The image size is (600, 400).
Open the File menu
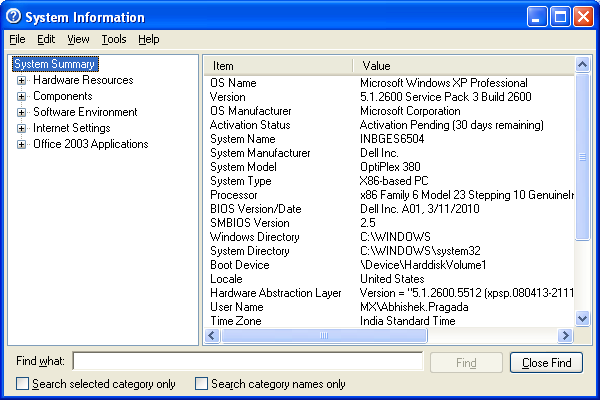click(x=17, y=39)
